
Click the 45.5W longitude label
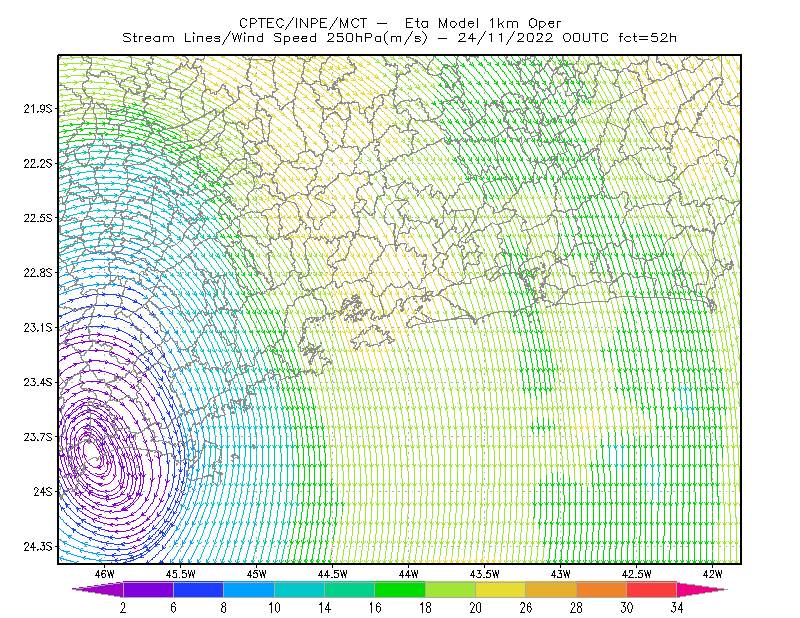(181, 574)
